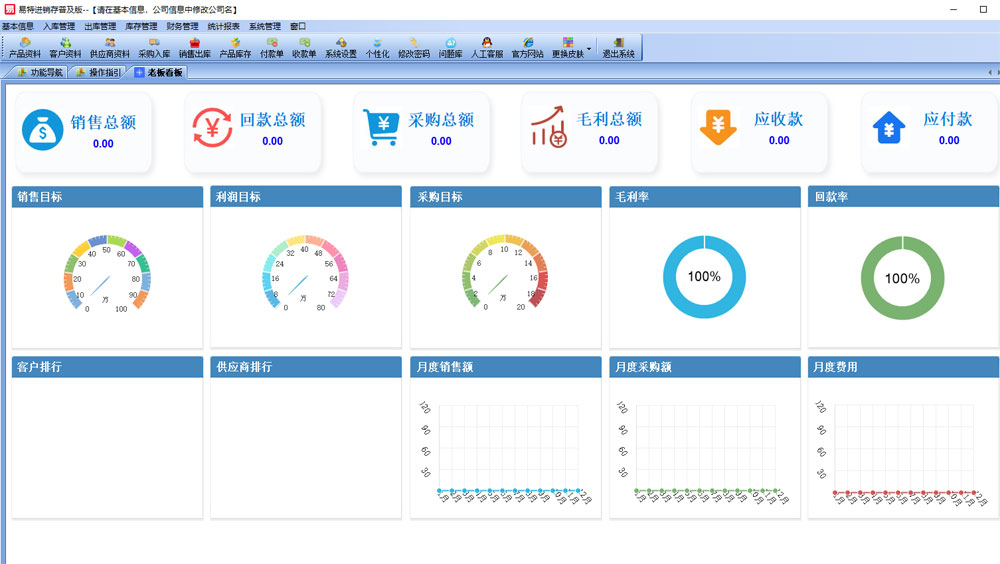Click the 月度采购额 line chart
The width and height of the screenshot is (1000, 564).
pos(704,451)
